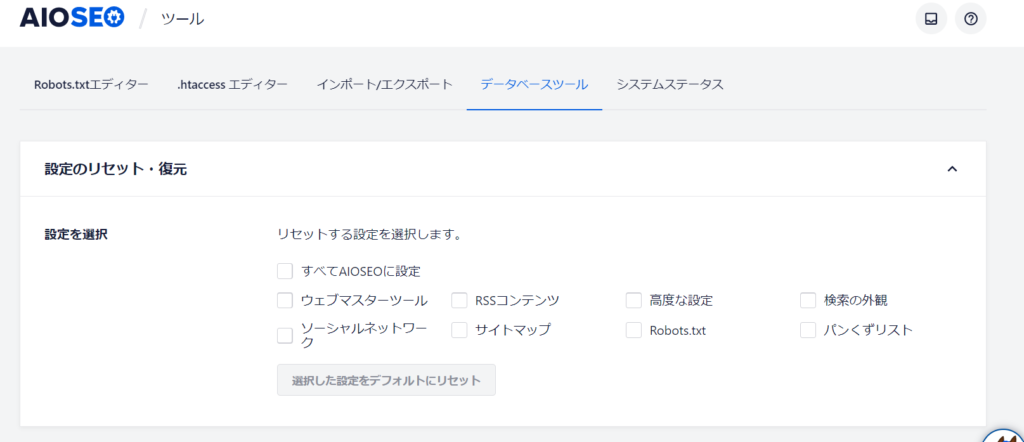Open the notifications inbox icon

tap(930, 19)
